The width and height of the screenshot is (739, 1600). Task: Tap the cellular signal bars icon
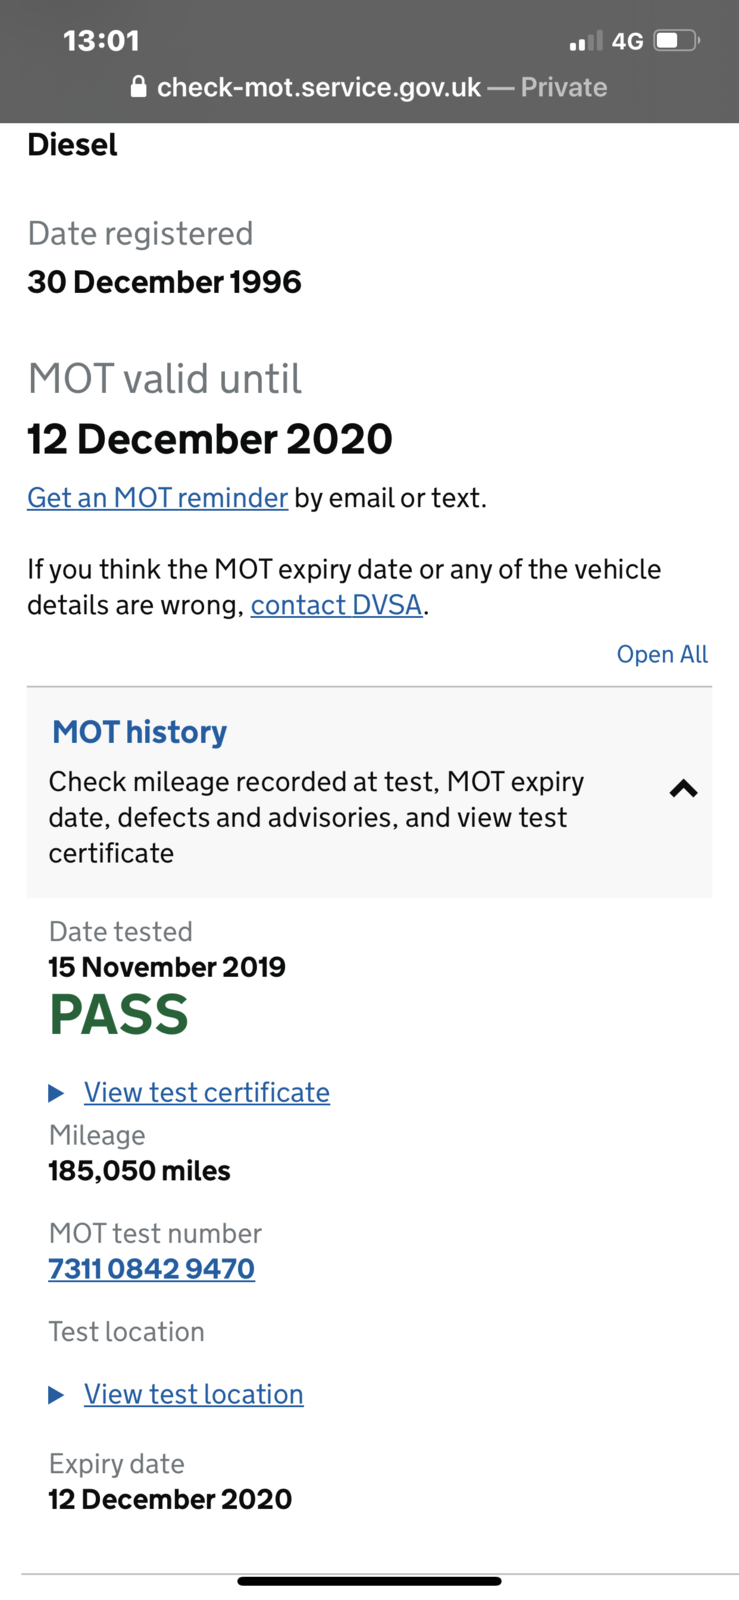coord(585,41)
